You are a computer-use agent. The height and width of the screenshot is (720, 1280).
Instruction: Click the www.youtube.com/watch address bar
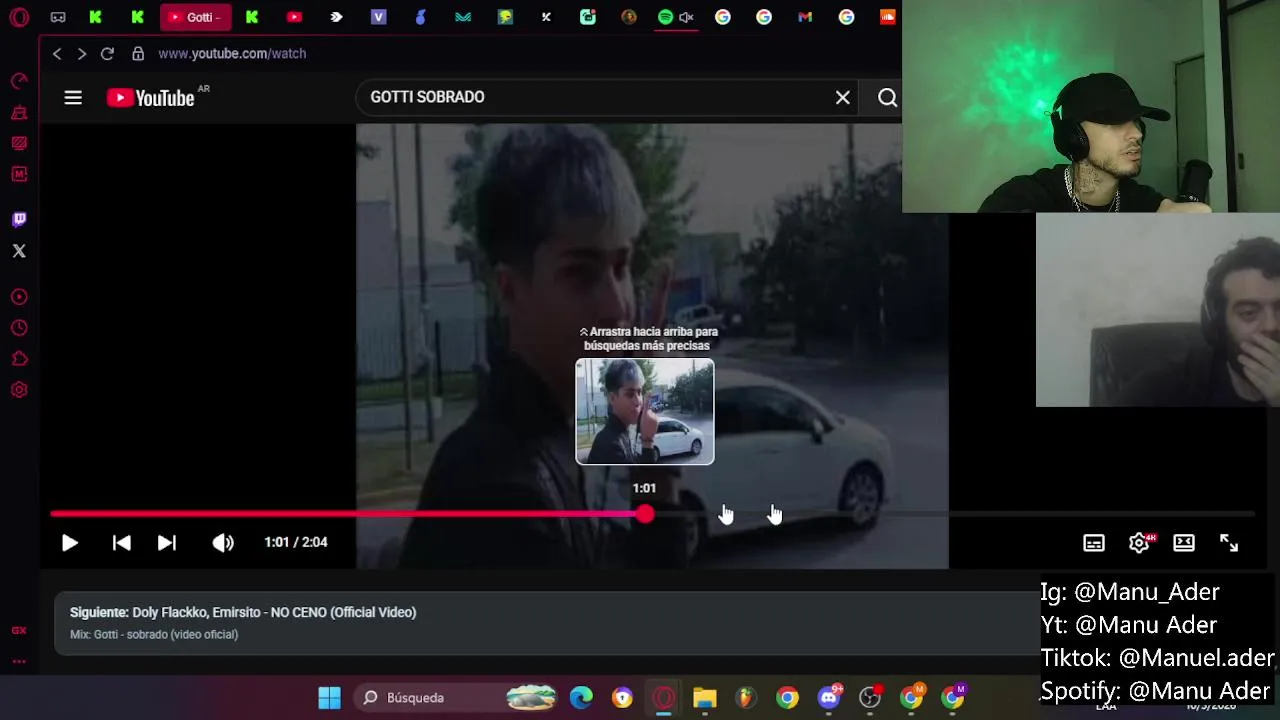(x=232, y=54)
